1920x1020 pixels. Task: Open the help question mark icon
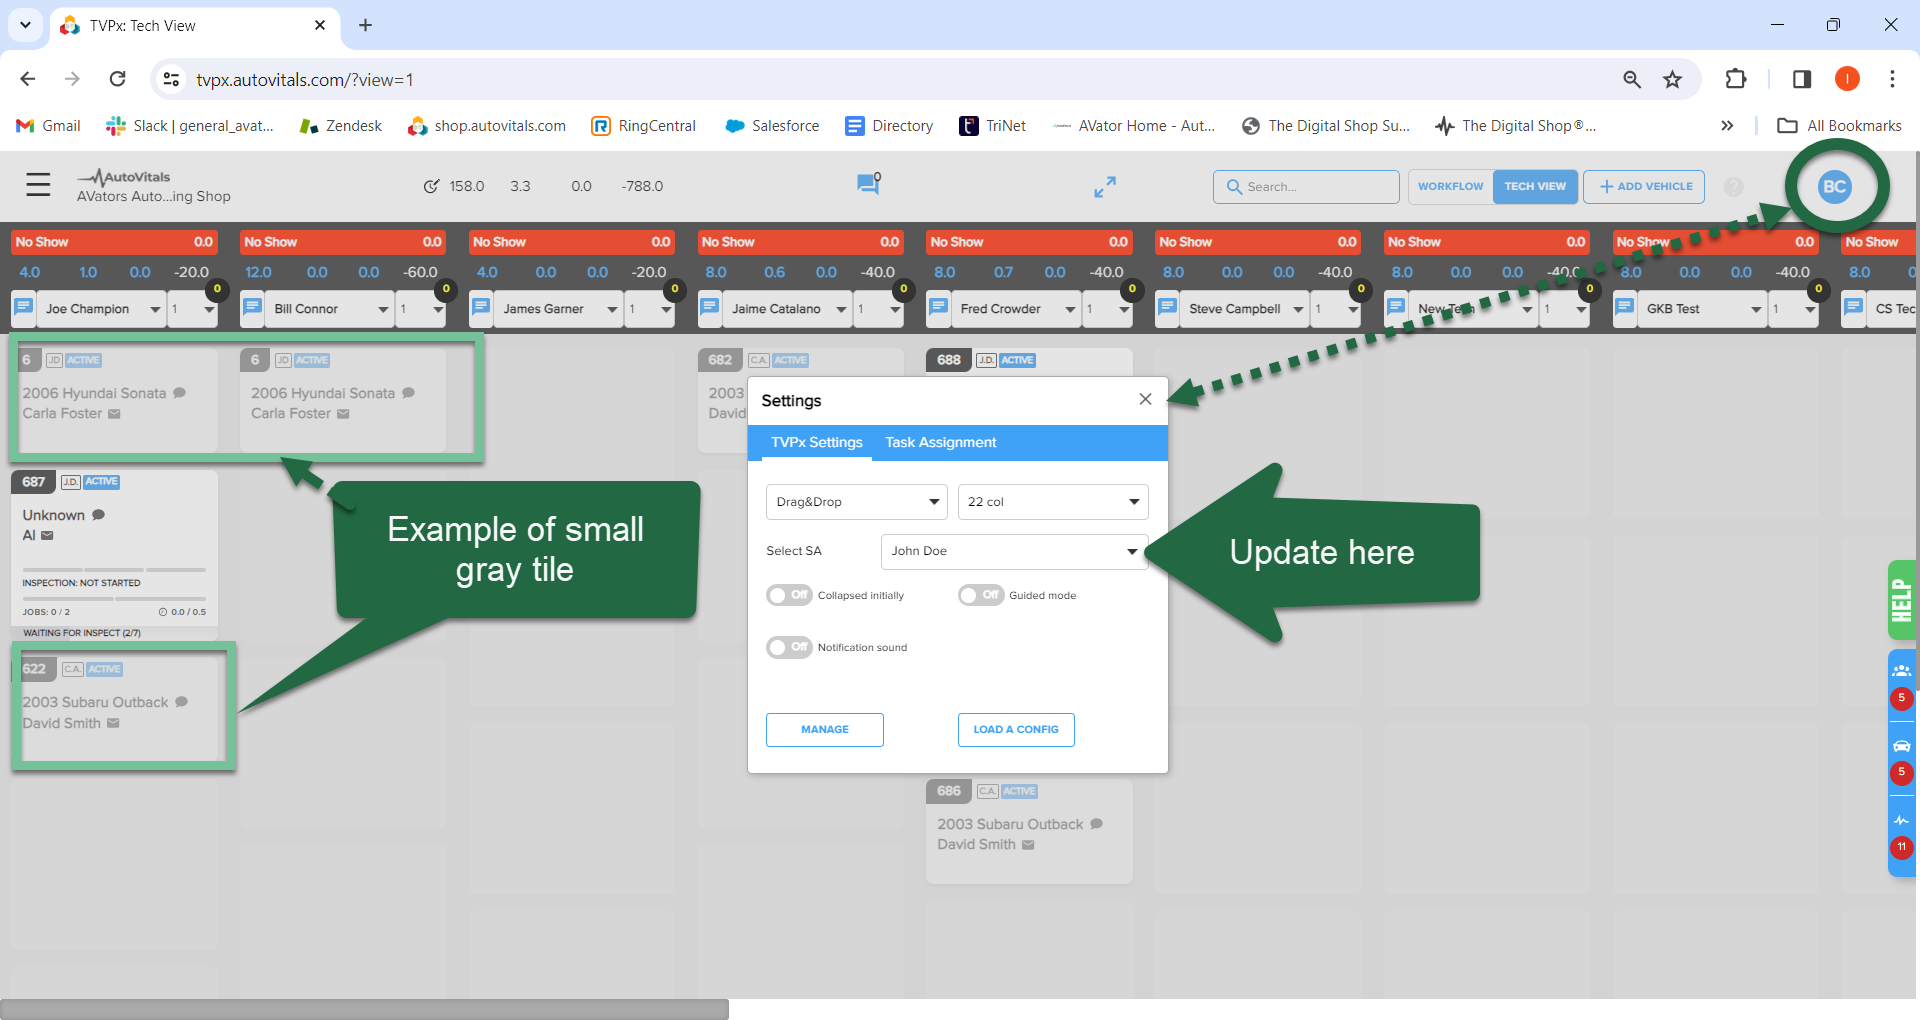(1734, 187)
